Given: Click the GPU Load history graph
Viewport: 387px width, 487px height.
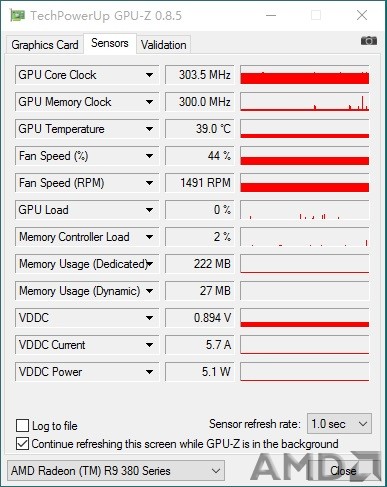Looking at the screenshot, I should (x=305, y=210).
